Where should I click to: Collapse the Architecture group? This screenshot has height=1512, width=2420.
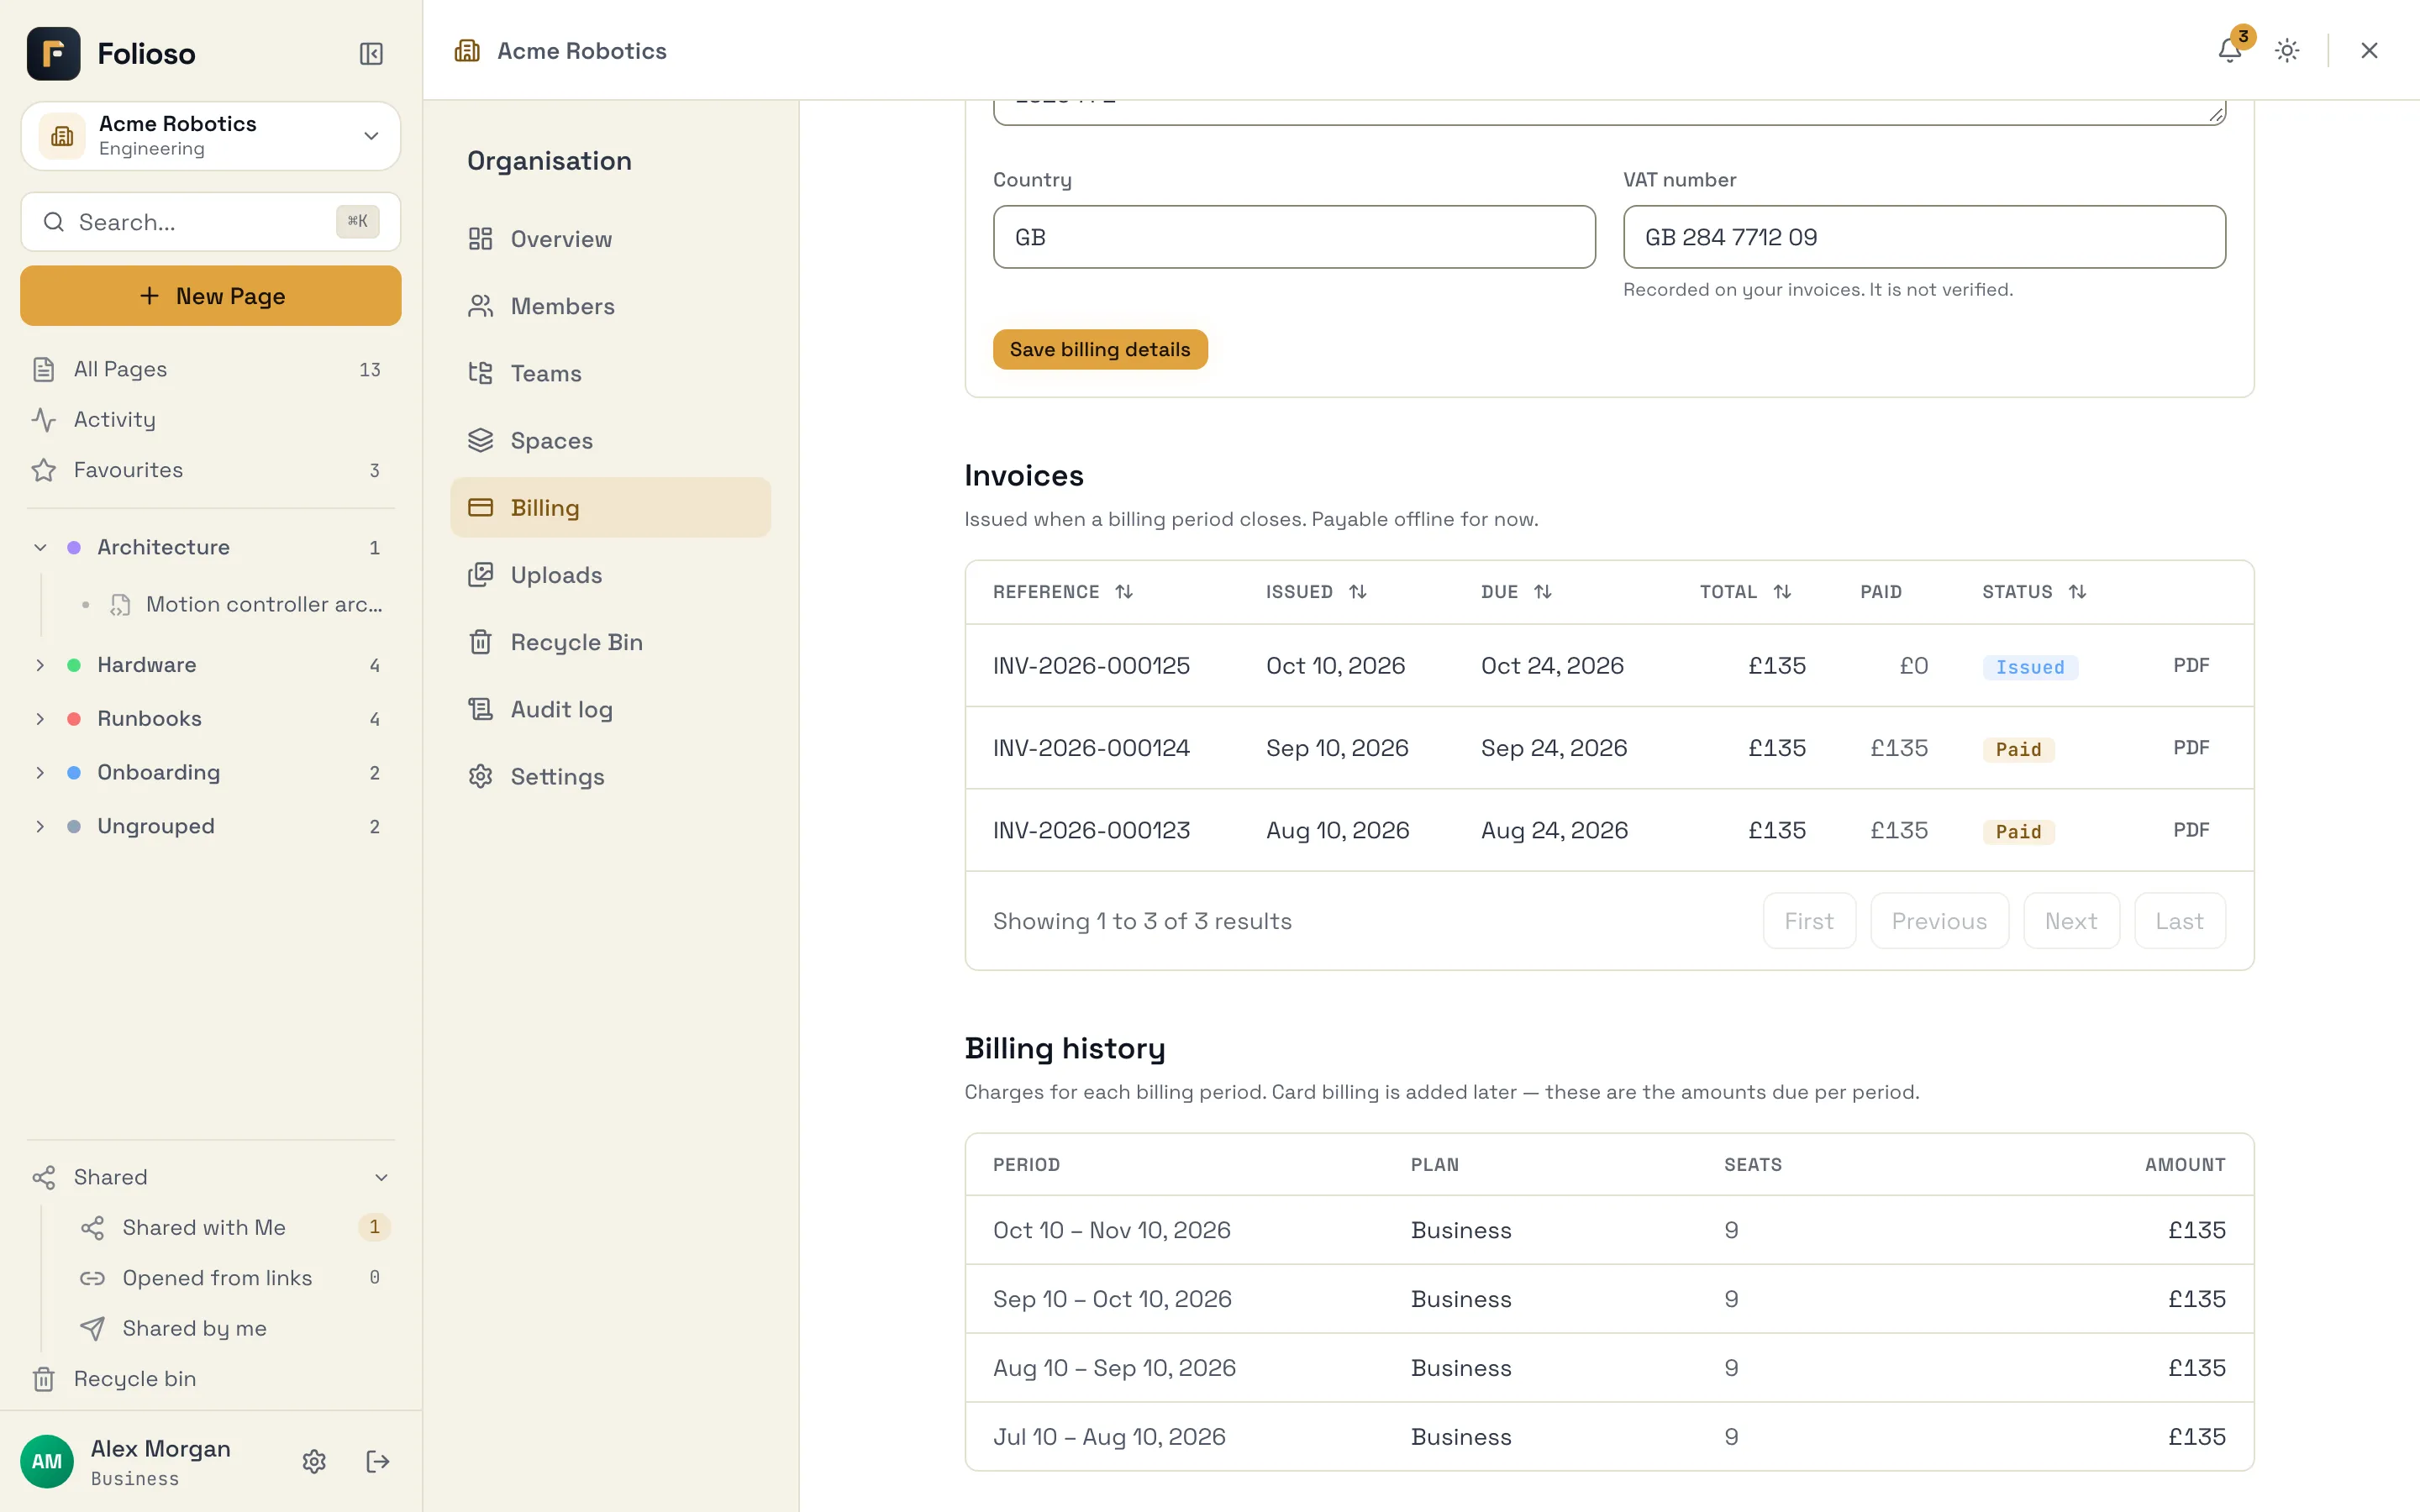[x=40, y=547]
